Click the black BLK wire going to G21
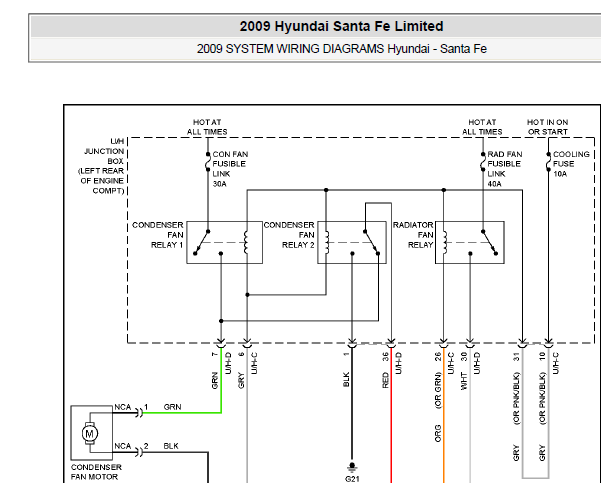The width and height of the screenshot is (601, 483). (352, 402)
